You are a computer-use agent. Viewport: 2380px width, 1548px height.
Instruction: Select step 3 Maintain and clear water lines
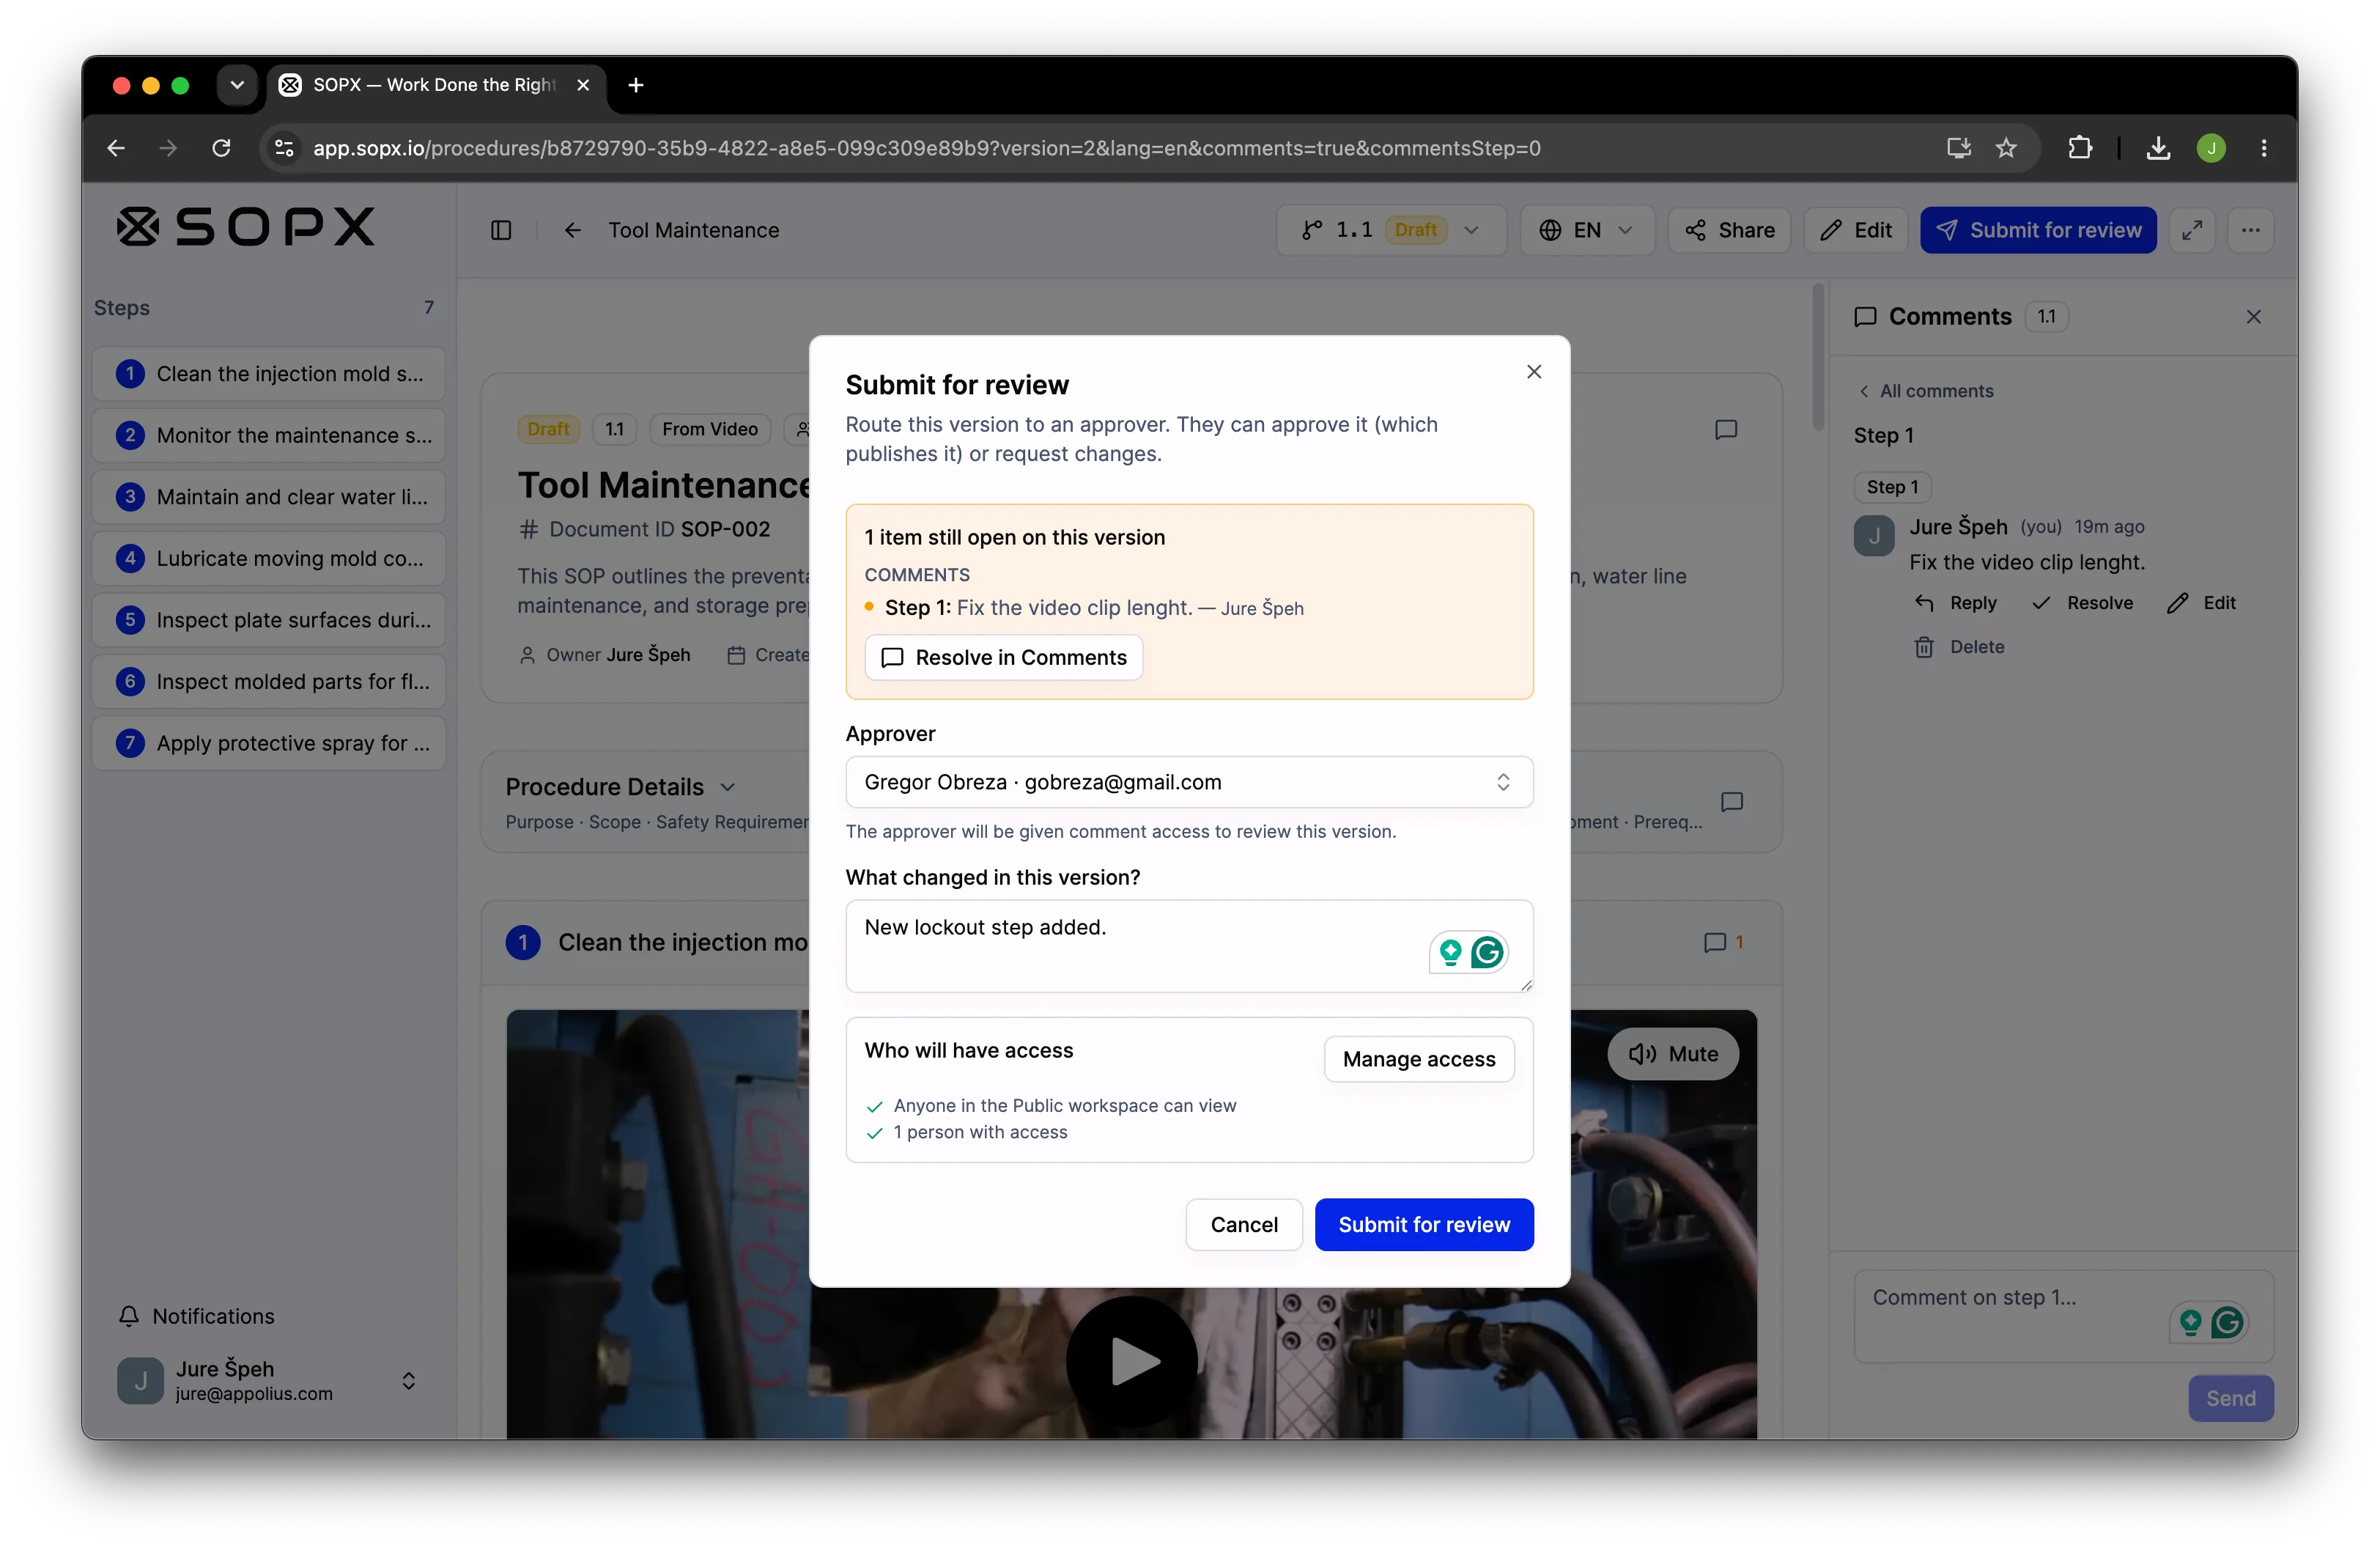[269, 497]
